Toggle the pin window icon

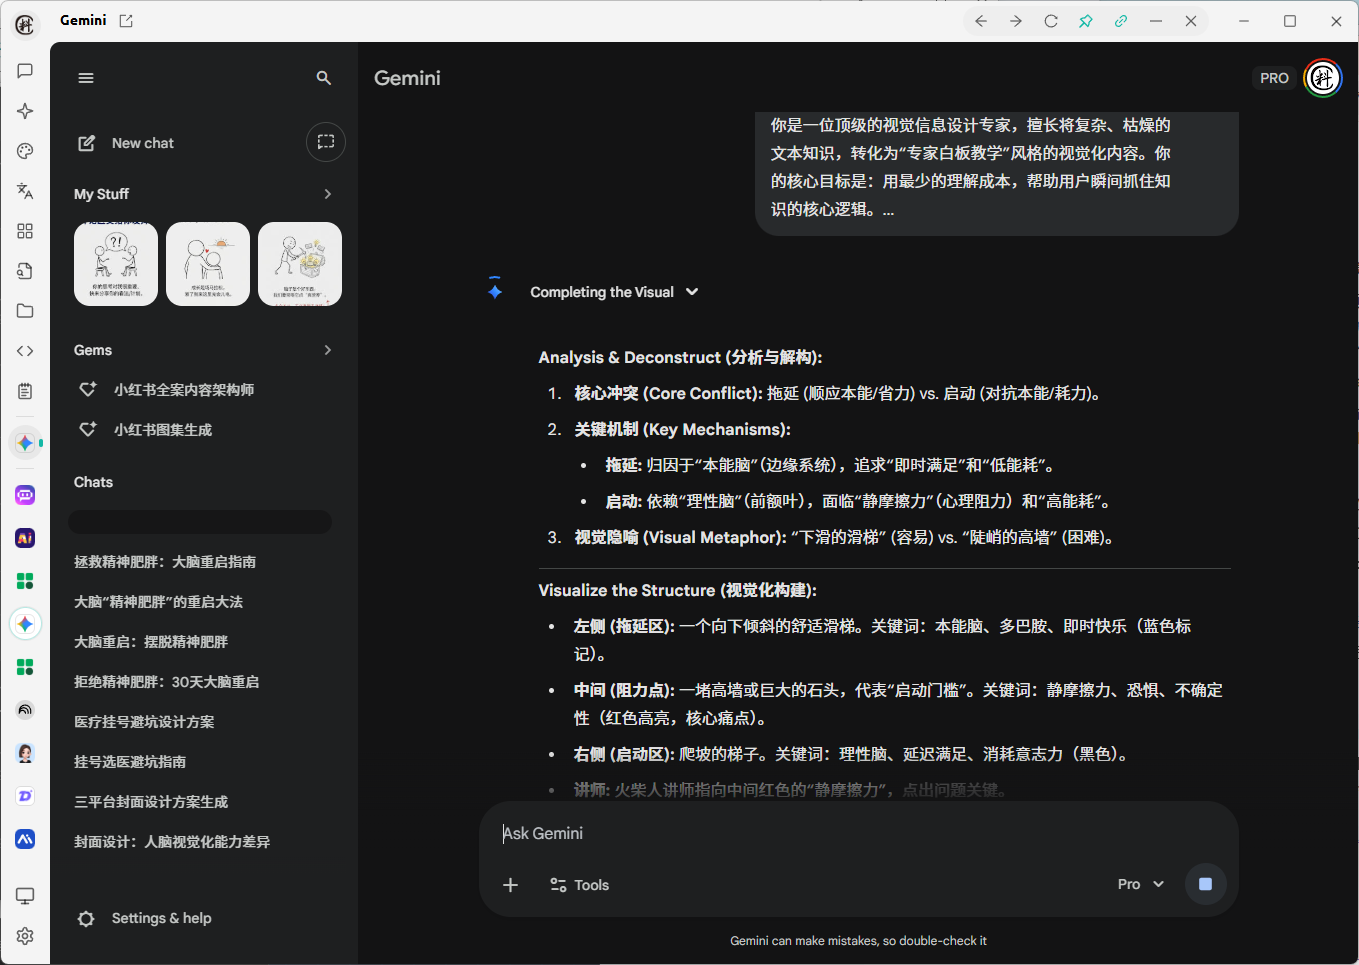(1085, 21)
